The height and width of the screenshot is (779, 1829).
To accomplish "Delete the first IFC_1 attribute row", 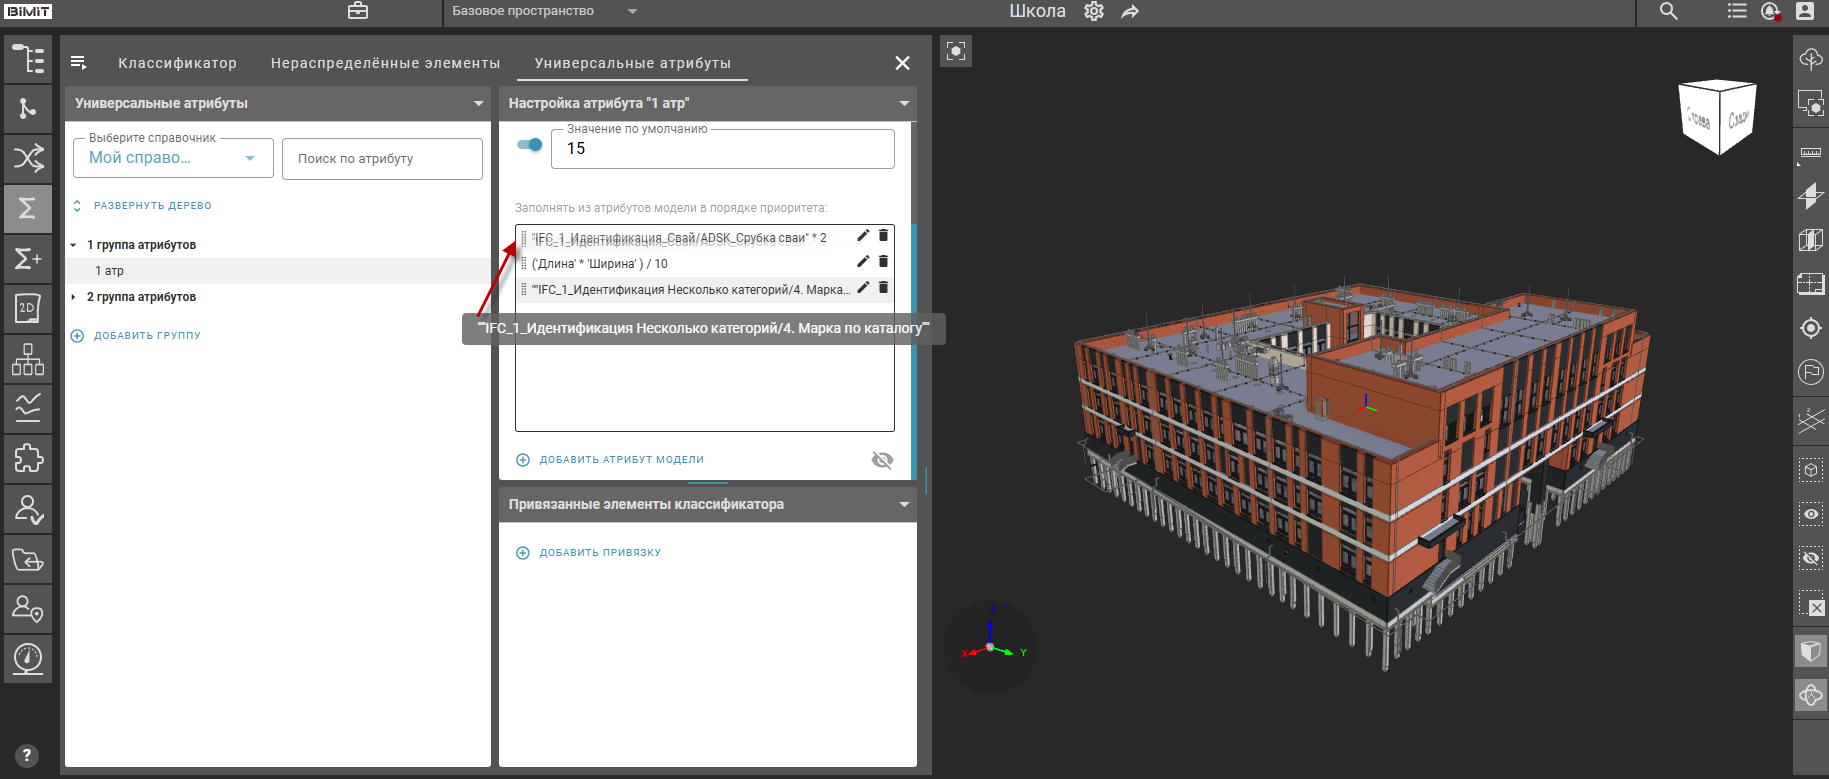I will (x=883, y=236).
